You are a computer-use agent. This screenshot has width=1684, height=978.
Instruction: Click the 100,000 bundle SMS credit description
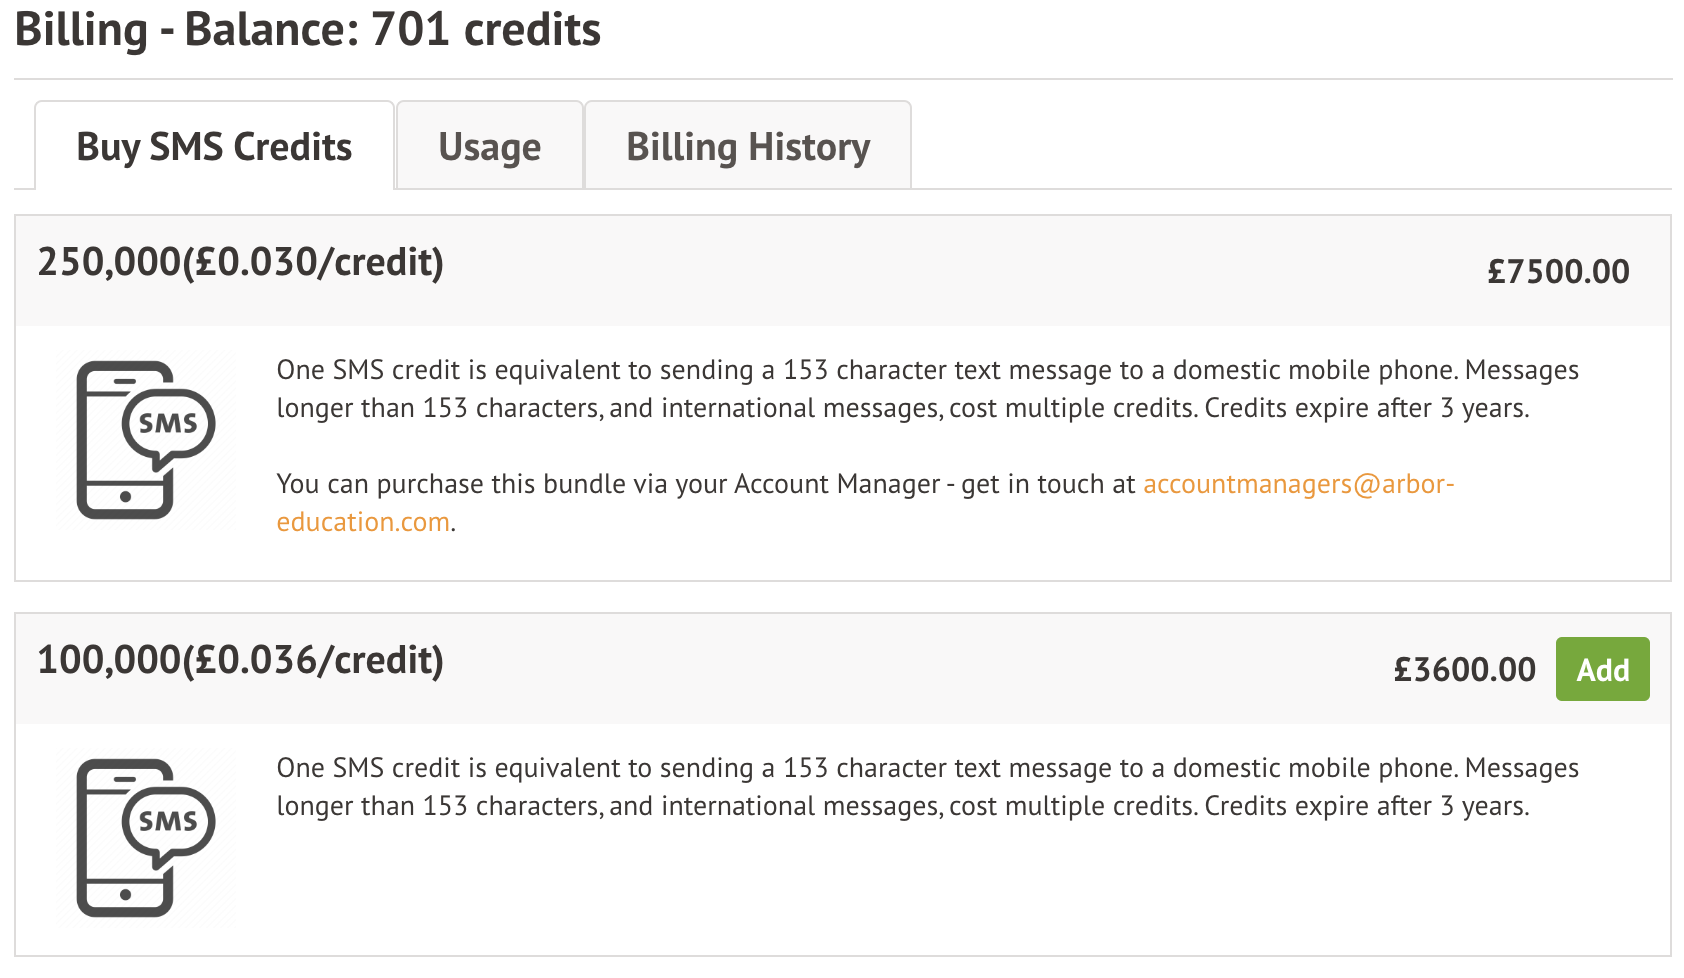click(926, 787)
